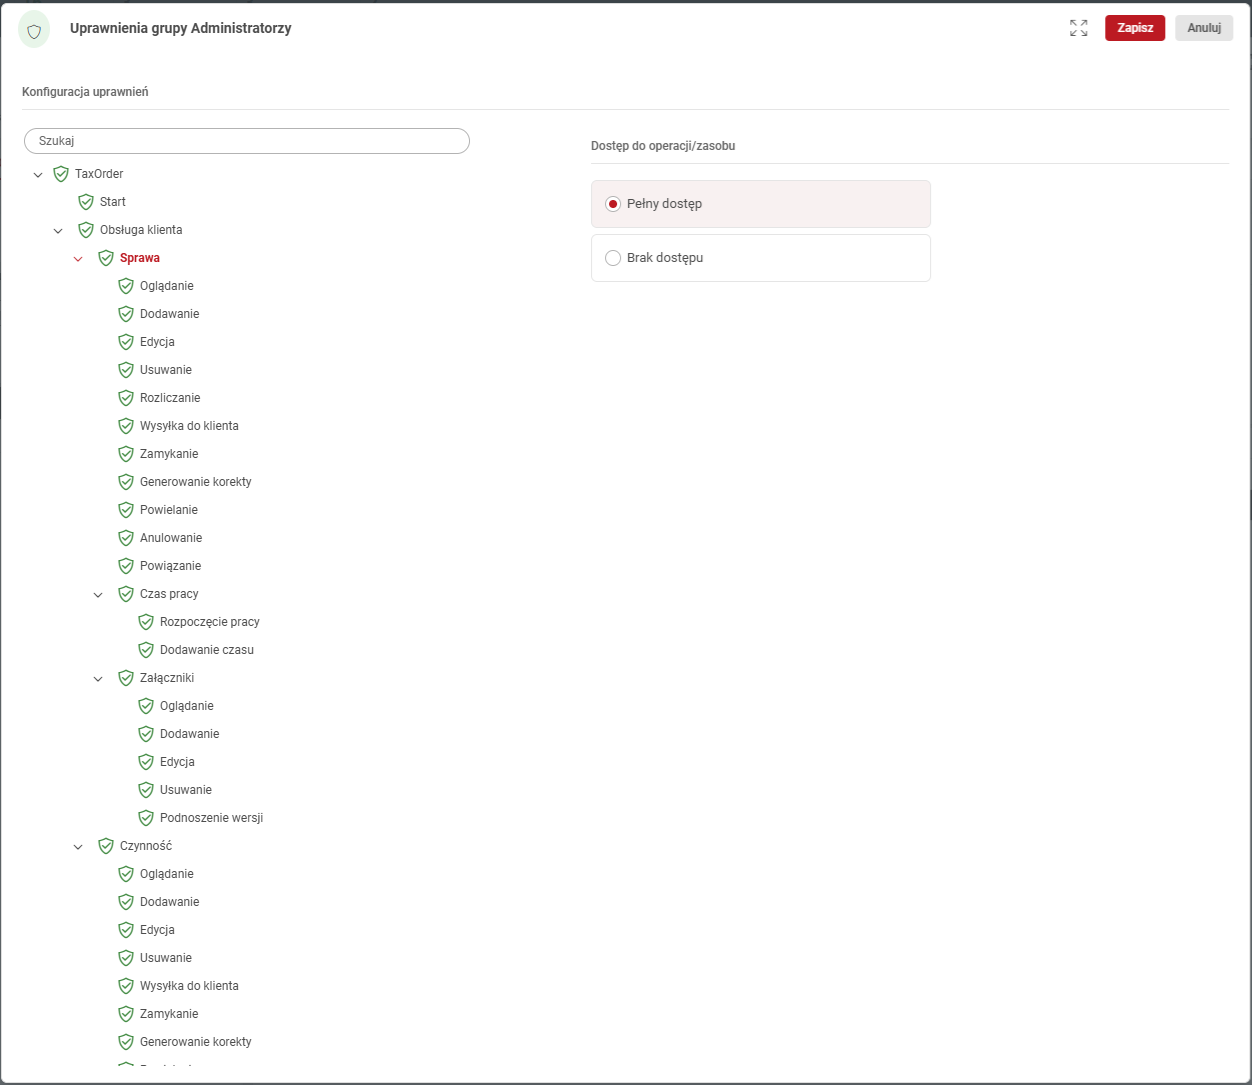Click the shield icon next to TaxOrder
This screenshot has width=1252, height=1085.
click(x=61, y=174)
